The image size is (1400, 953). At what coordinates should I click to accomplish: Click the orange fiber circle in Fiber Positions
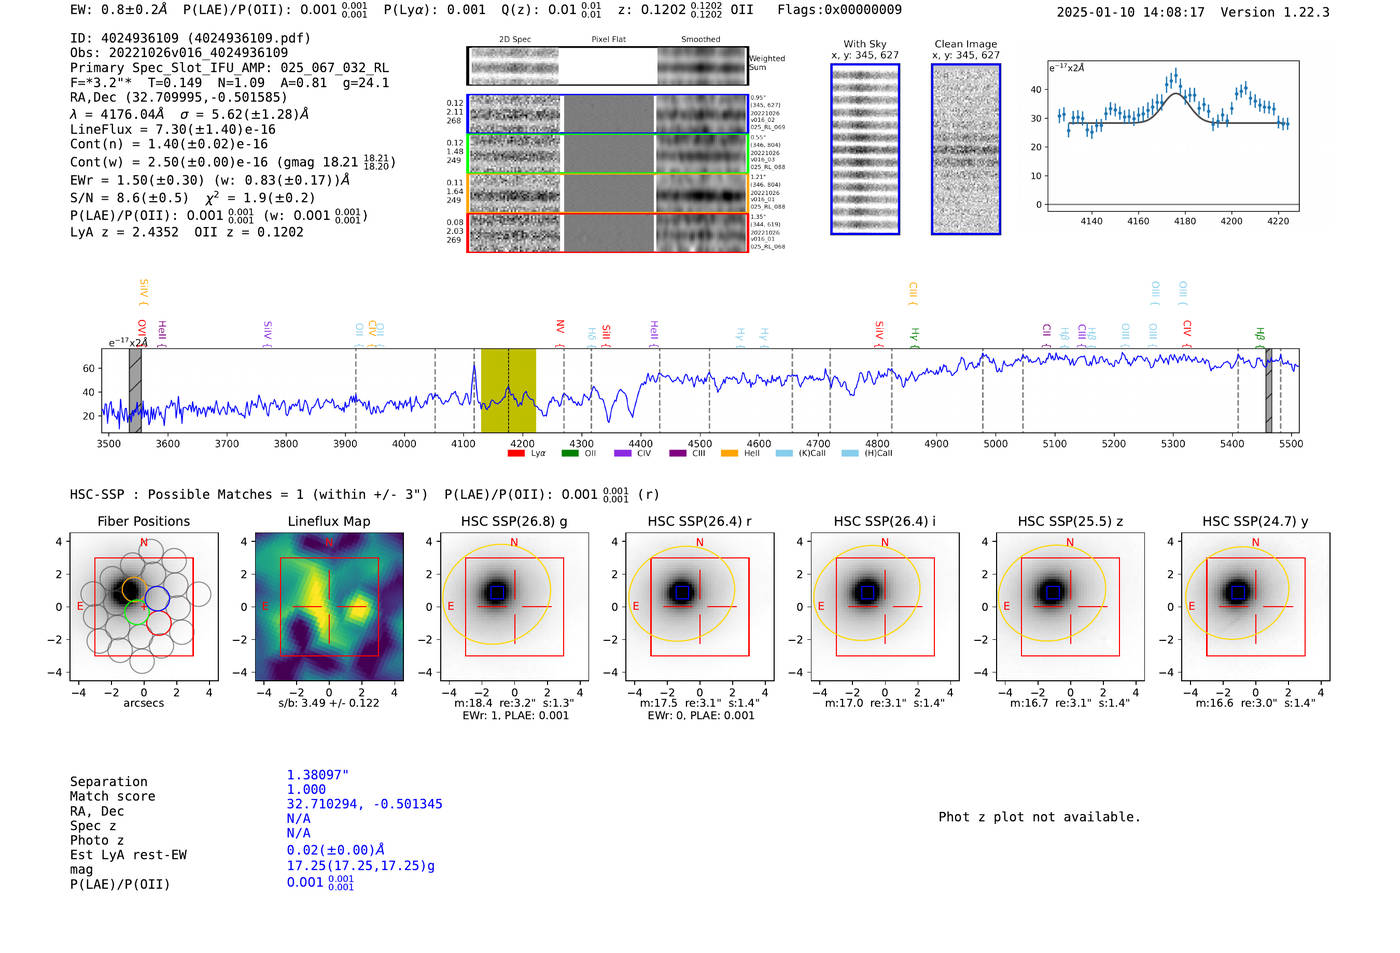coord(135,588)
